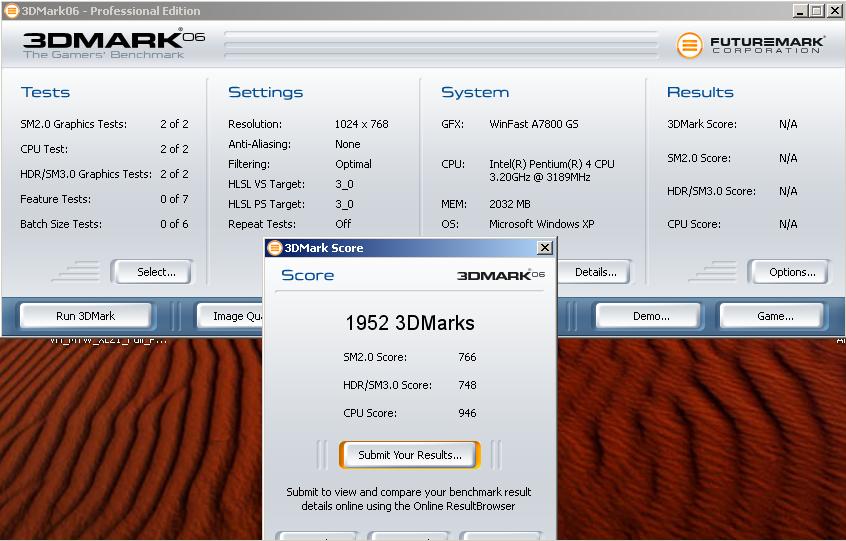Minimize the 3DMark06 window
The width and height of the screenshot is (846, 541).
(x=800, y=10)
